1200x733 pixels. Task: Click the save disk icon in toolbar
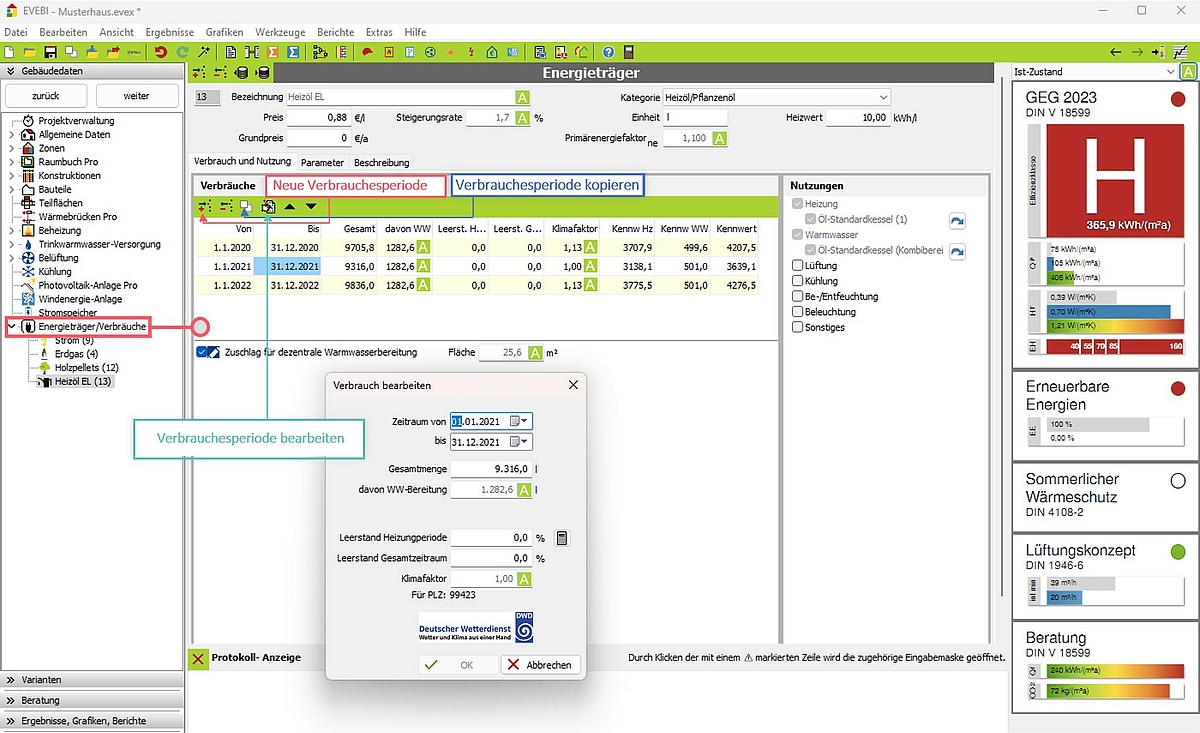(x=50, y=52)
